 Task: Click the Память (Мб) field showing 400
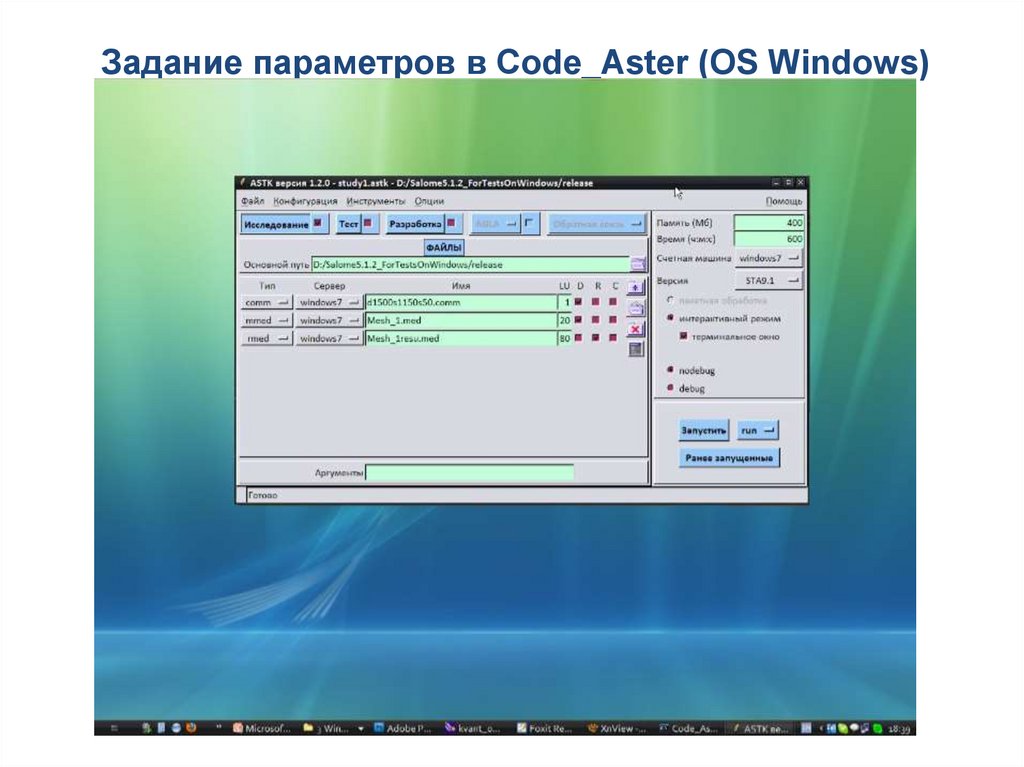pos(769,223)
